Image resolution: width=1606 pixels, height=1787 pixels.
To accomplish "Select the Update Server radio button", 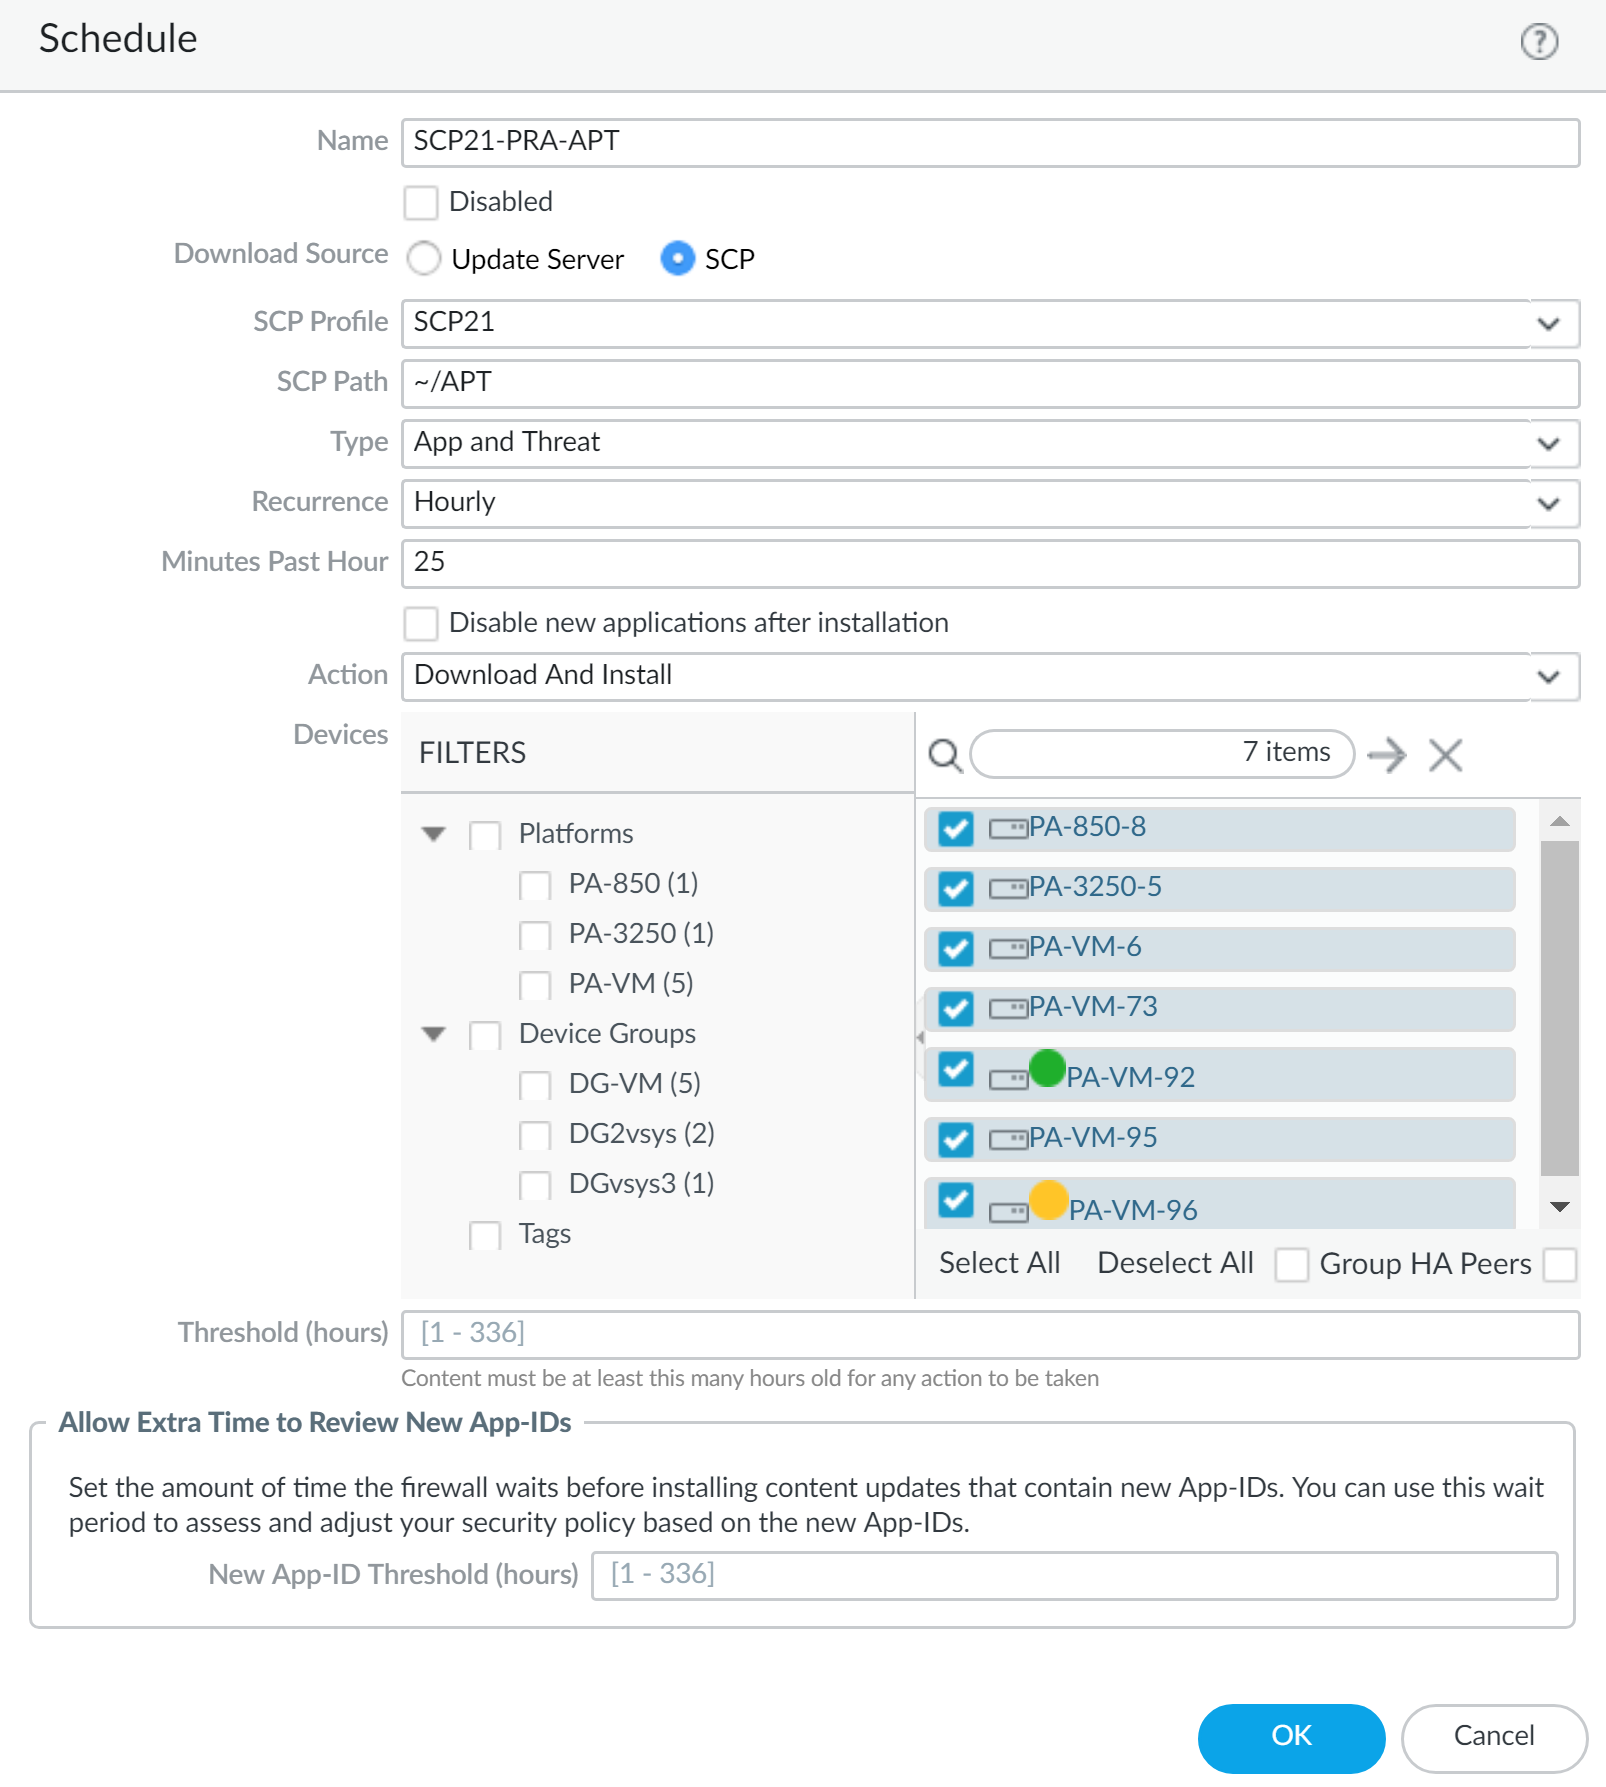I will pyautogui.click(x=424, y=259).
